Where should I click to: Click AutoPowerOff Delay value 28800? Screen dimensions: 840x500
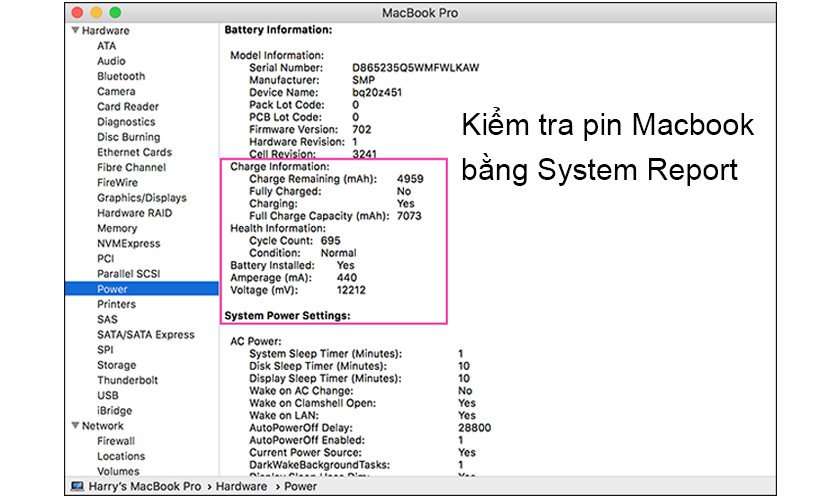[x=474, y=428]
